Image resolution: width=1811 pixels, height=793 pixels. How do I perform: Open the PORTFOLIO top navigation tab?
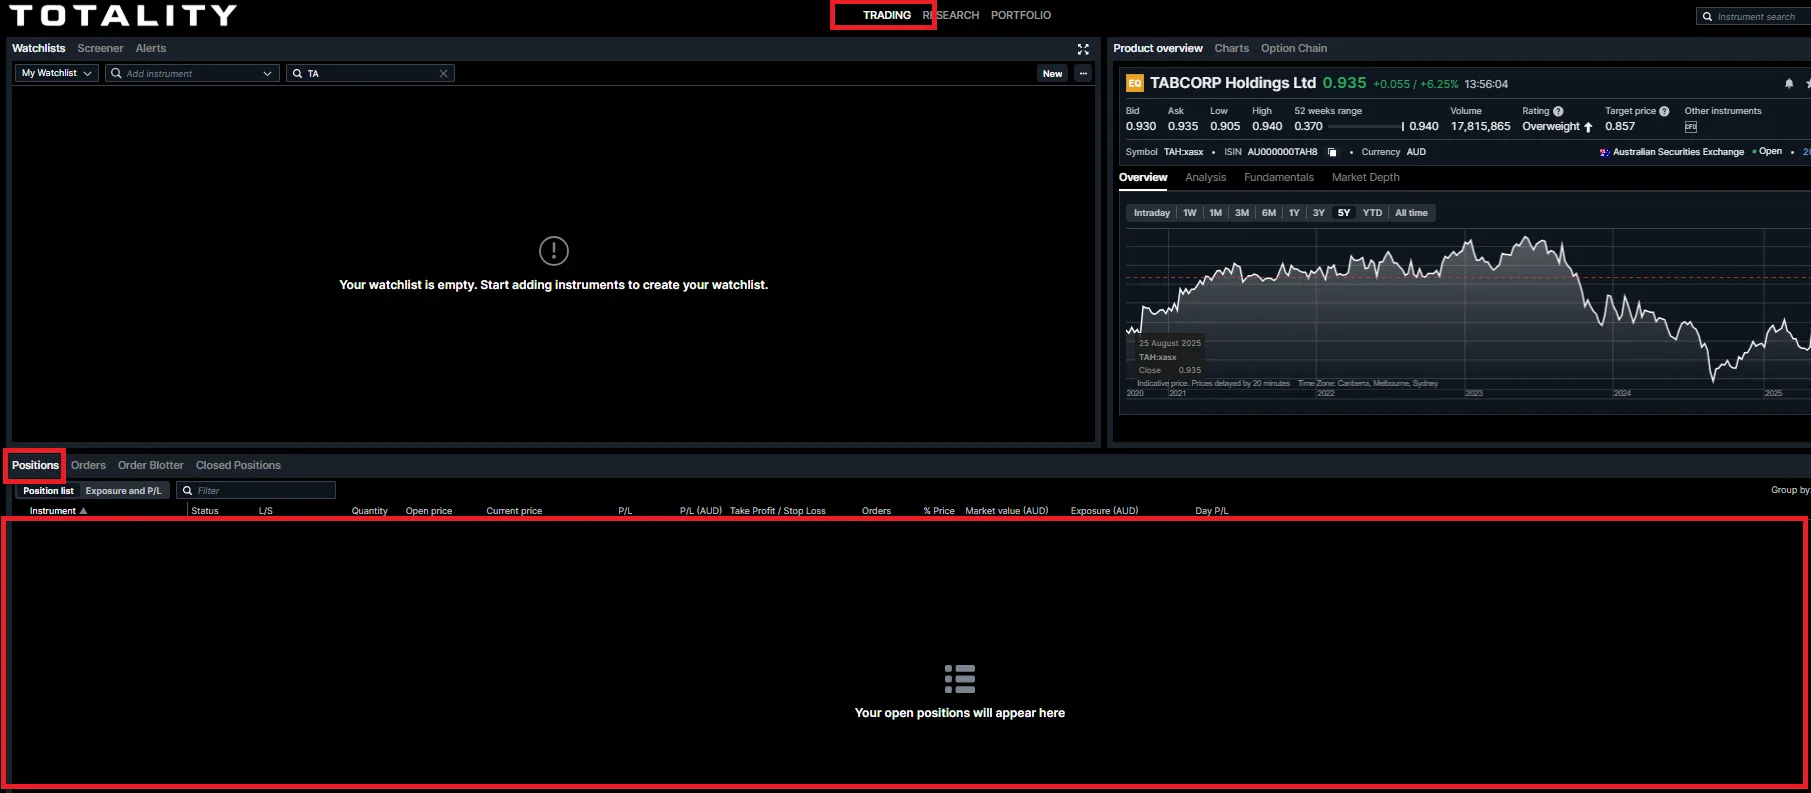click(x=1021, y=15)
